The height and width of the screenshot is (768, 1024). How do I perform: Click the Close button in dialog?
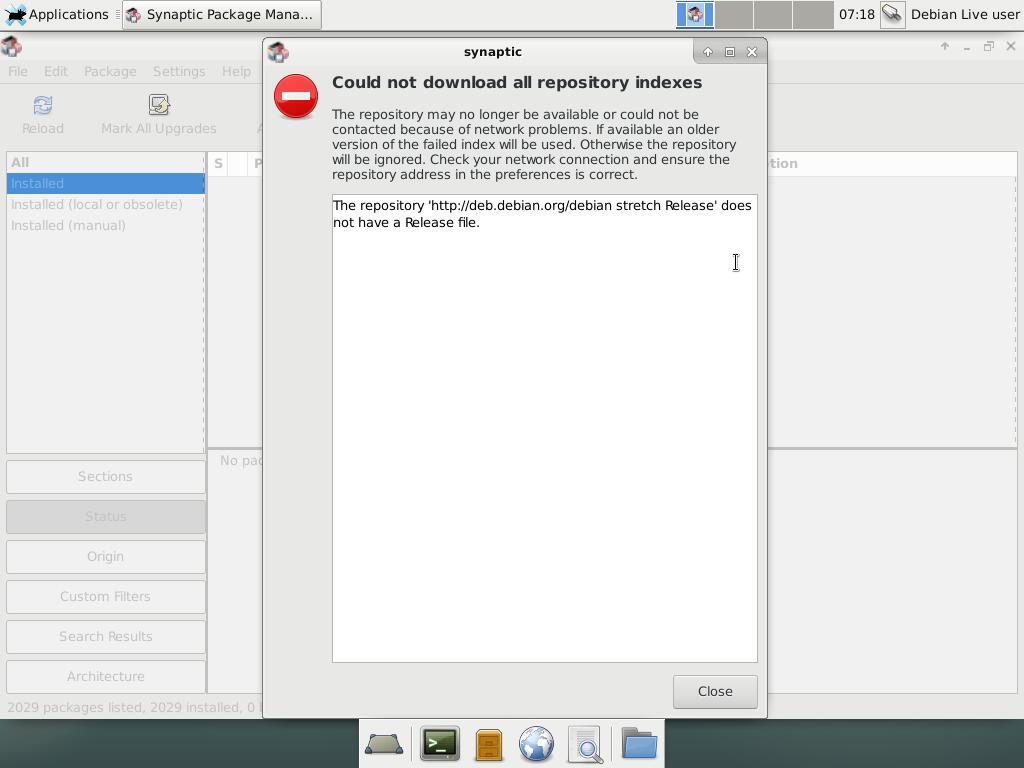click(x=715, y=692)
